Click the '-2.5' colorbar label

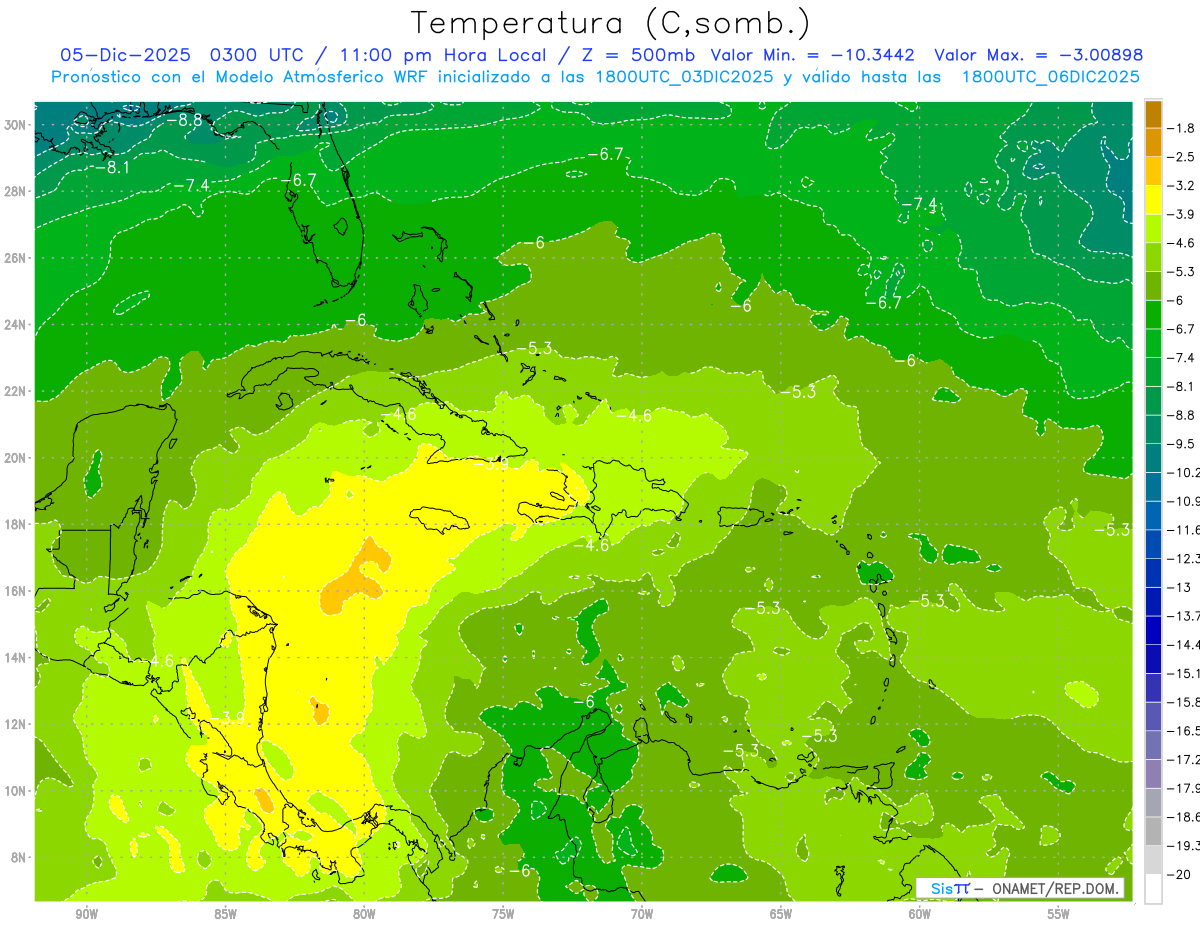[1183, 157]
